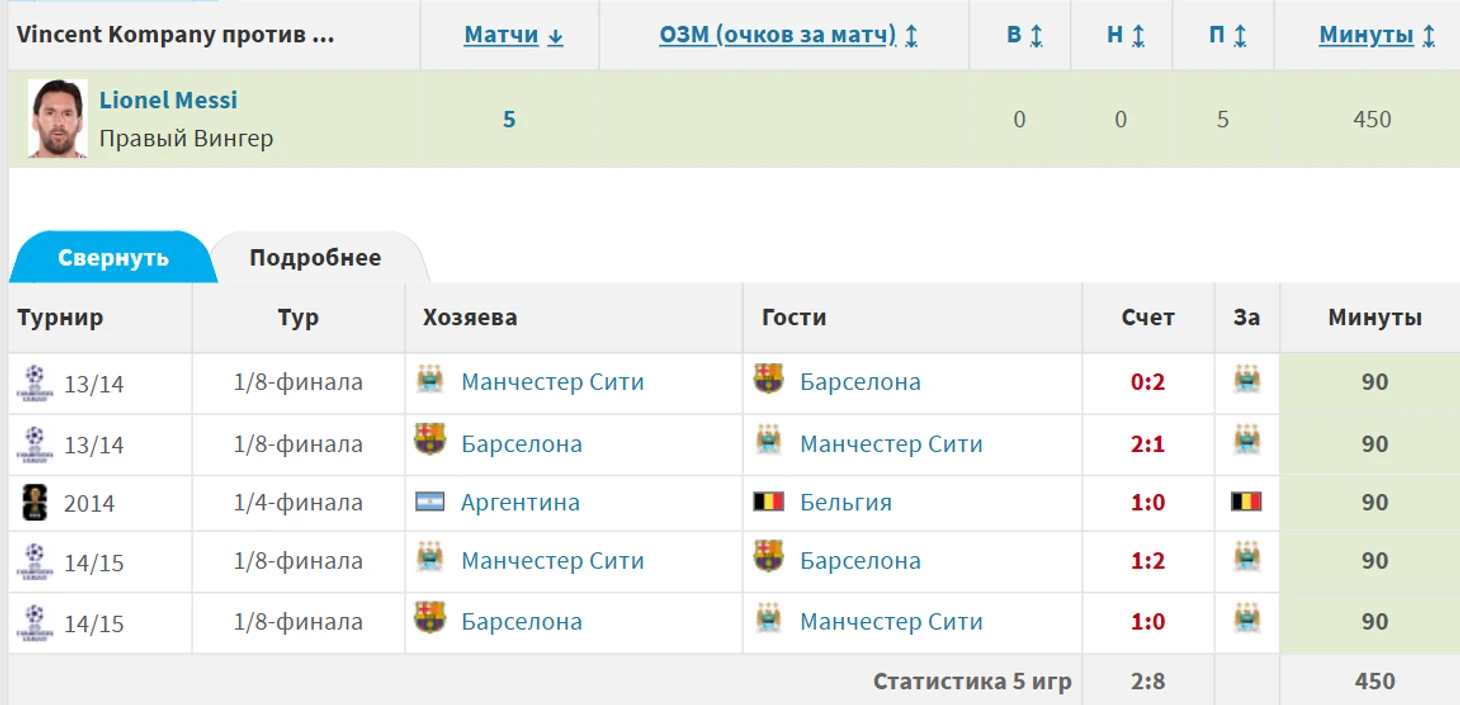Click World Cup trophy icon for 2014
The width and height of the screenshot is (1460, 705).
coord(35,502)
